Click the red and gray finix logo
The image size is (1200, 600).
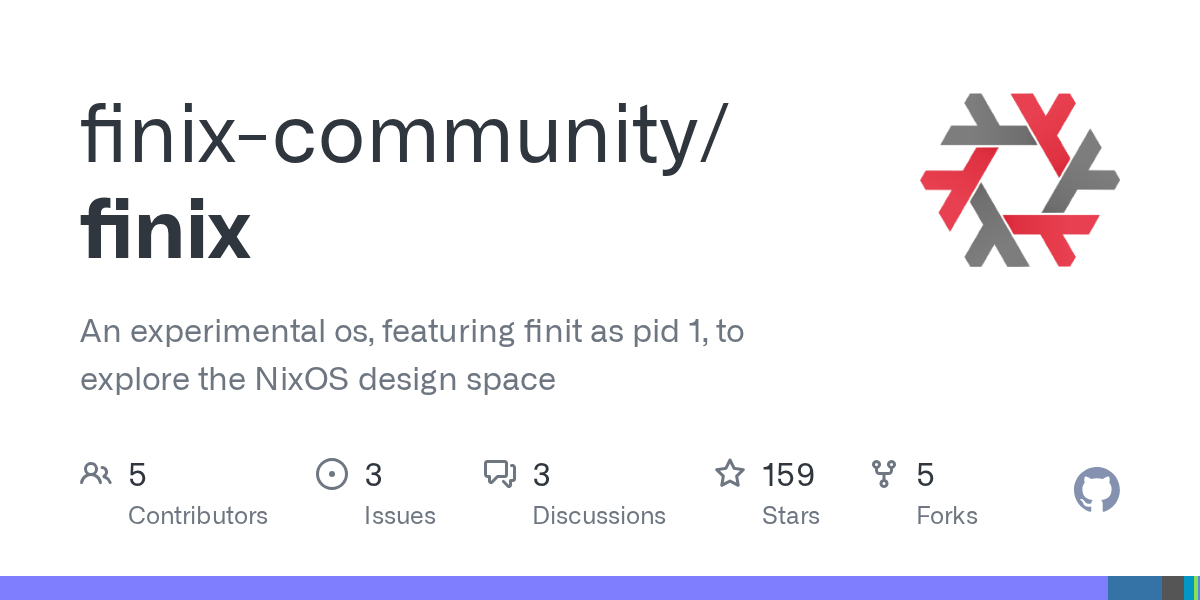1019,180
